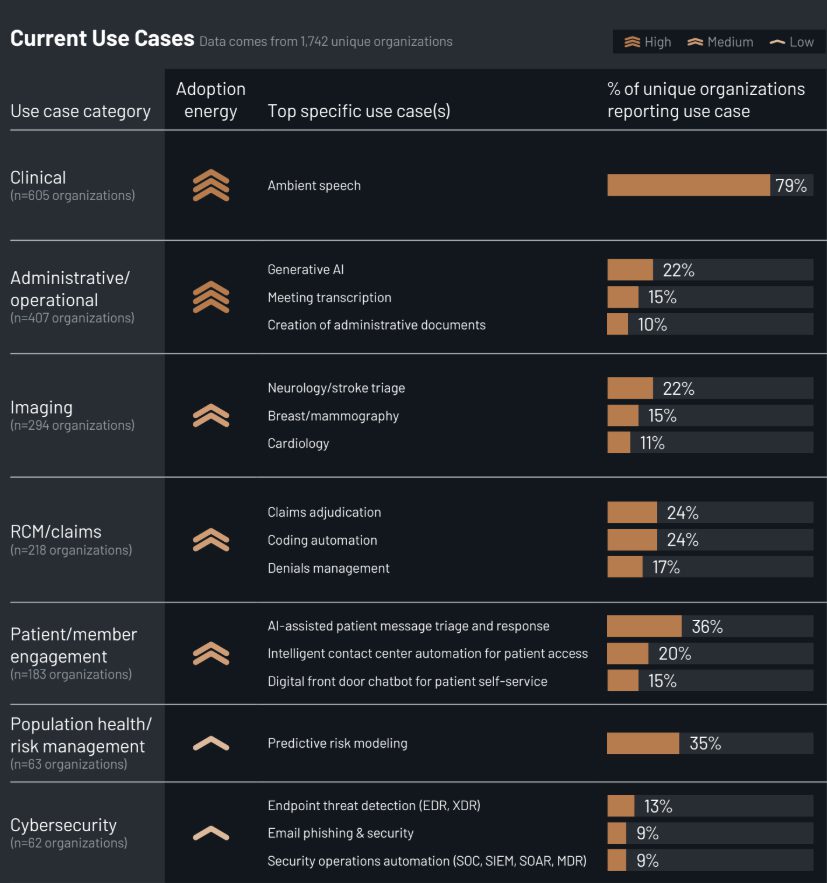Click the Clinical high adoption chevron icon

pyautogui.click(x=211, y=186)
